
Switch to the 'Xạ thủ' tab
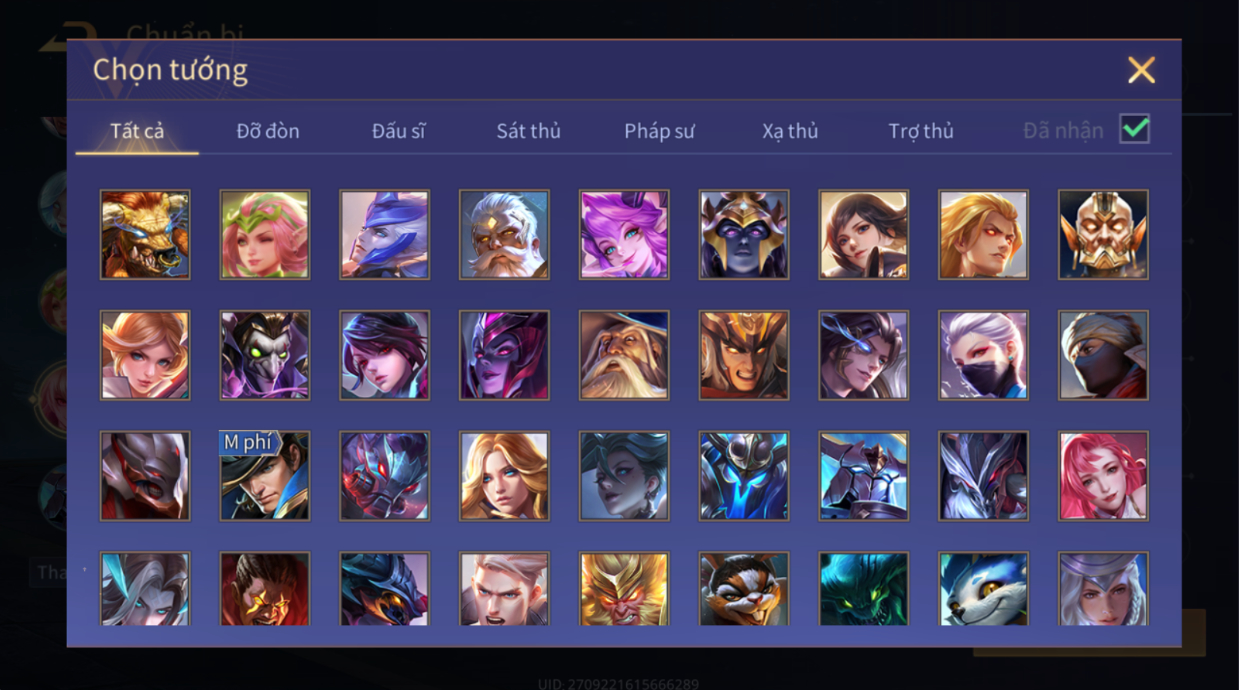tap(790, 131)
